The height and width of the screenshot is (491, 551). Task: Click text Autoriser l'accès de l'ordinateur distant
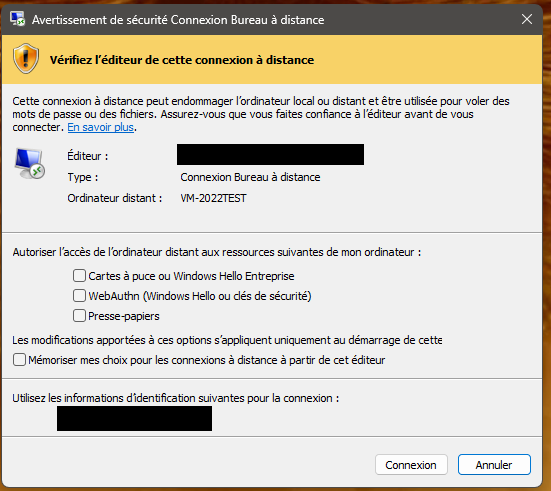point(217,252)
